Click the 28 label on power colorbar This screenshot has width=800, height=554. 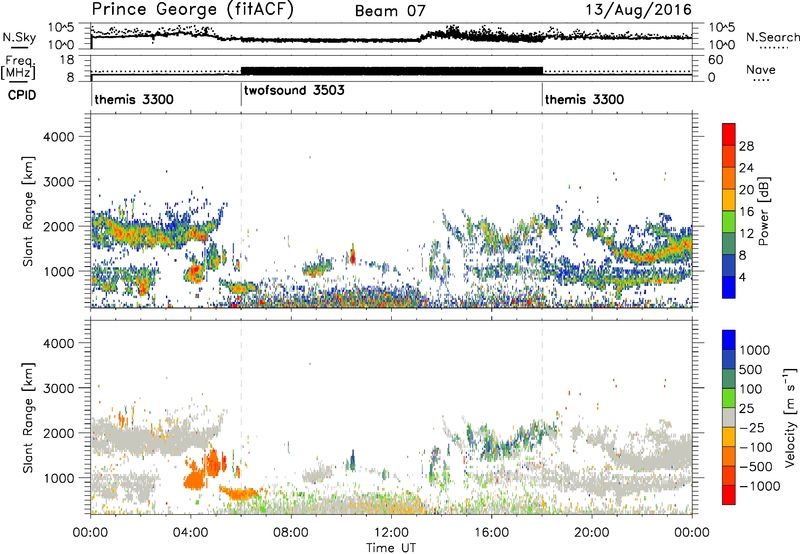click(746, 146)
